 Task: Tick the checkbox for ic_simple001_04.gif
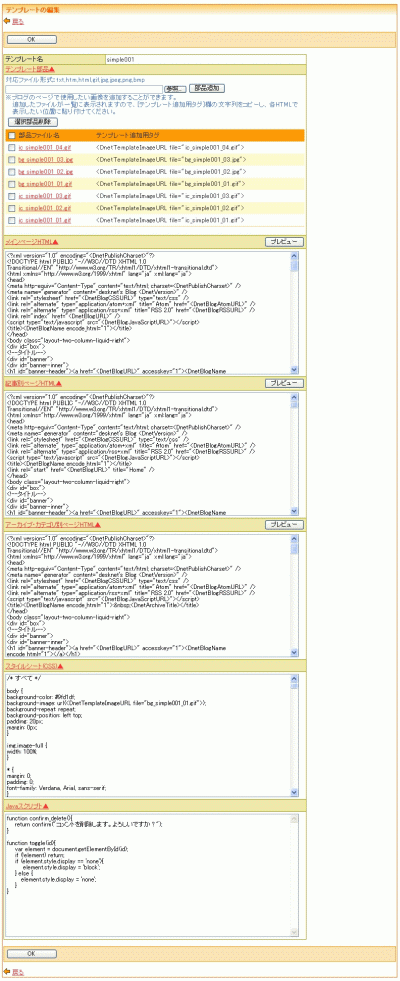coord(12,147)
